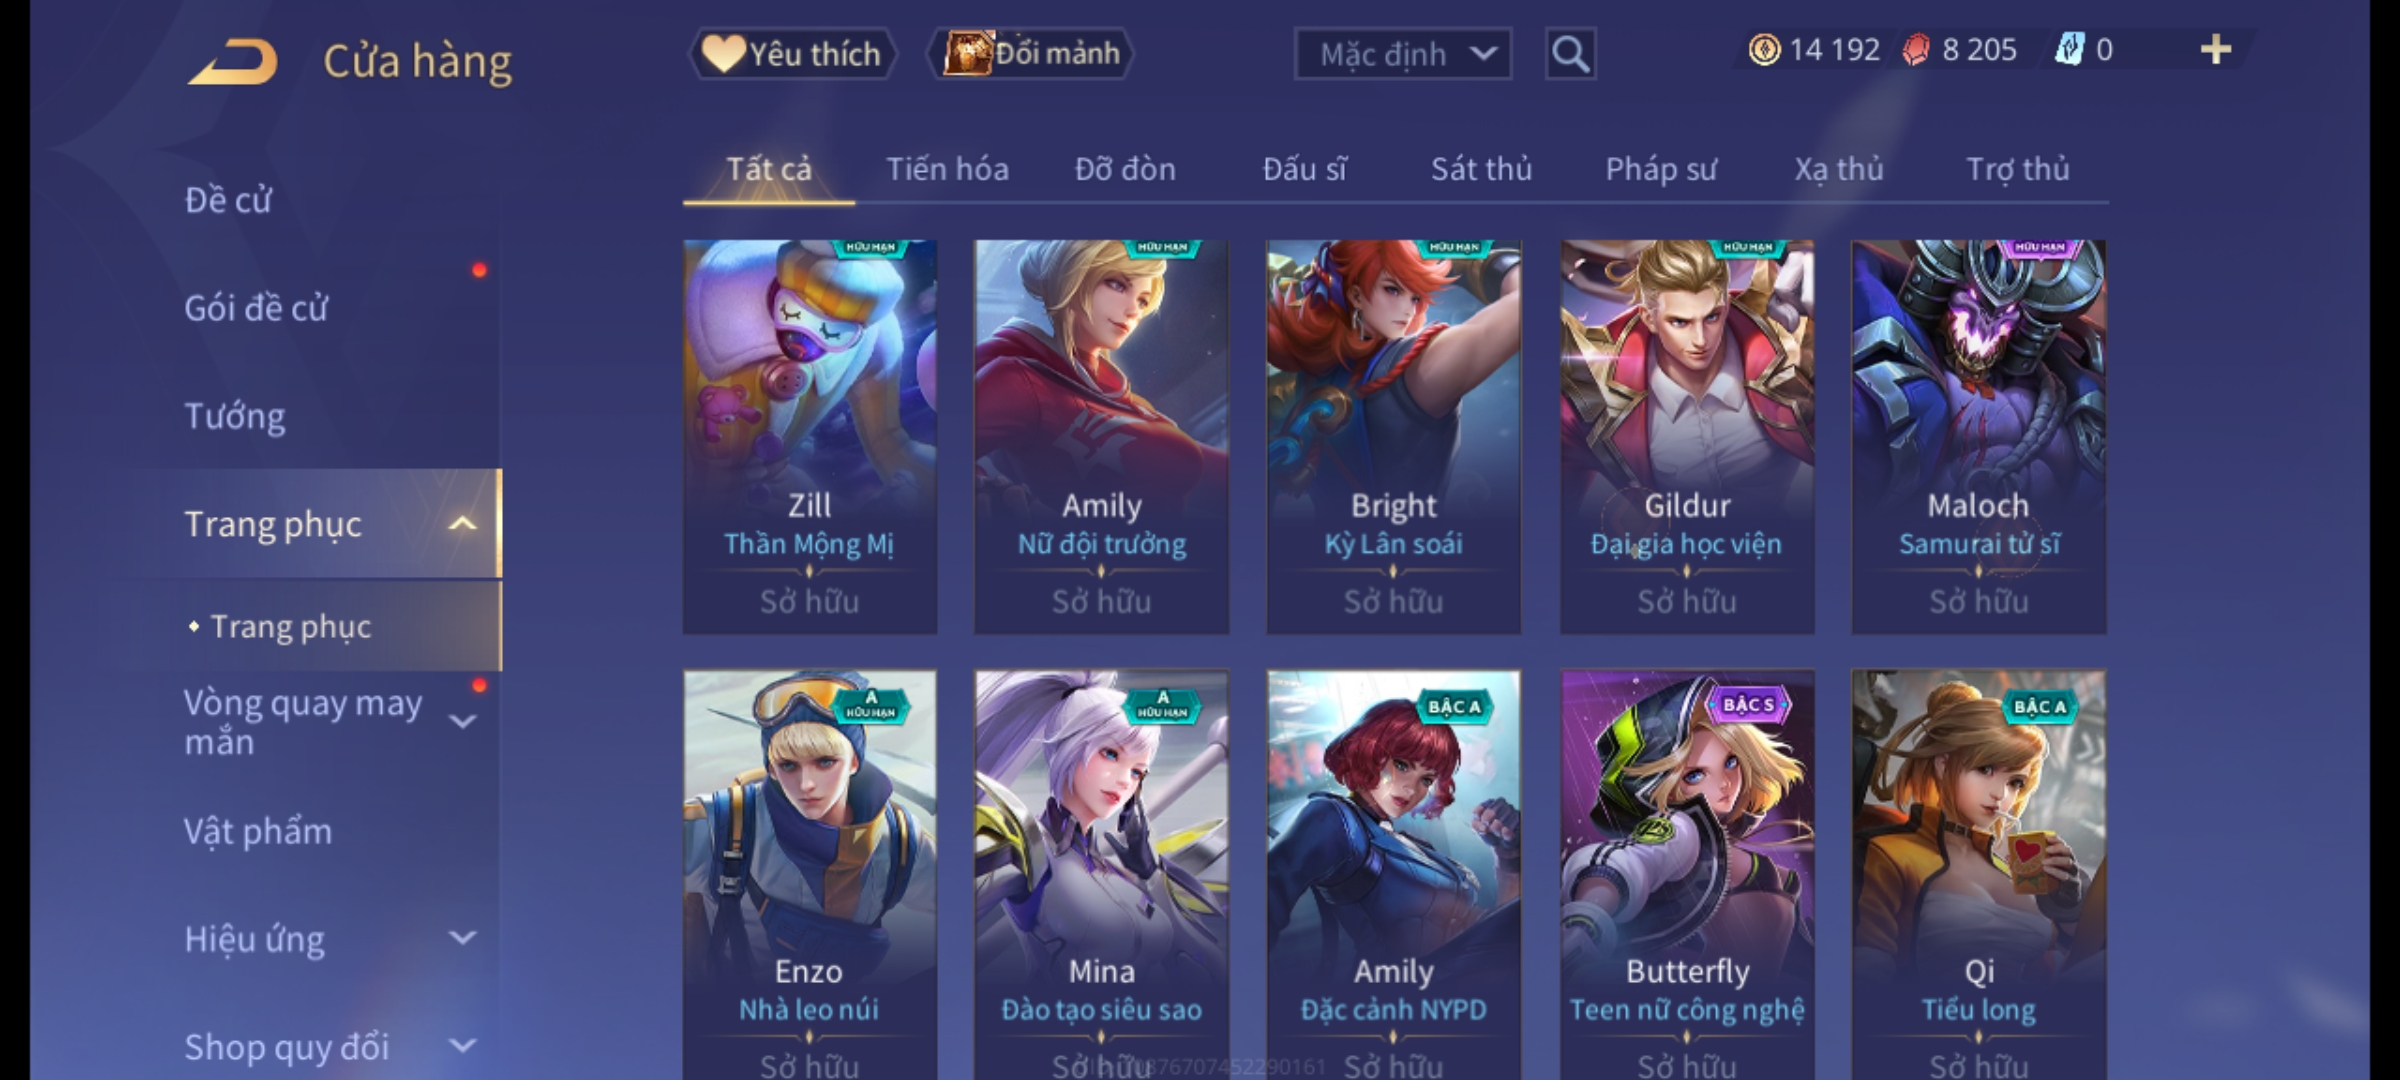This screenshot has height=1080, width=2400.
Task: Tap the blue voucher currency icon
Action: click(2069, 50)
